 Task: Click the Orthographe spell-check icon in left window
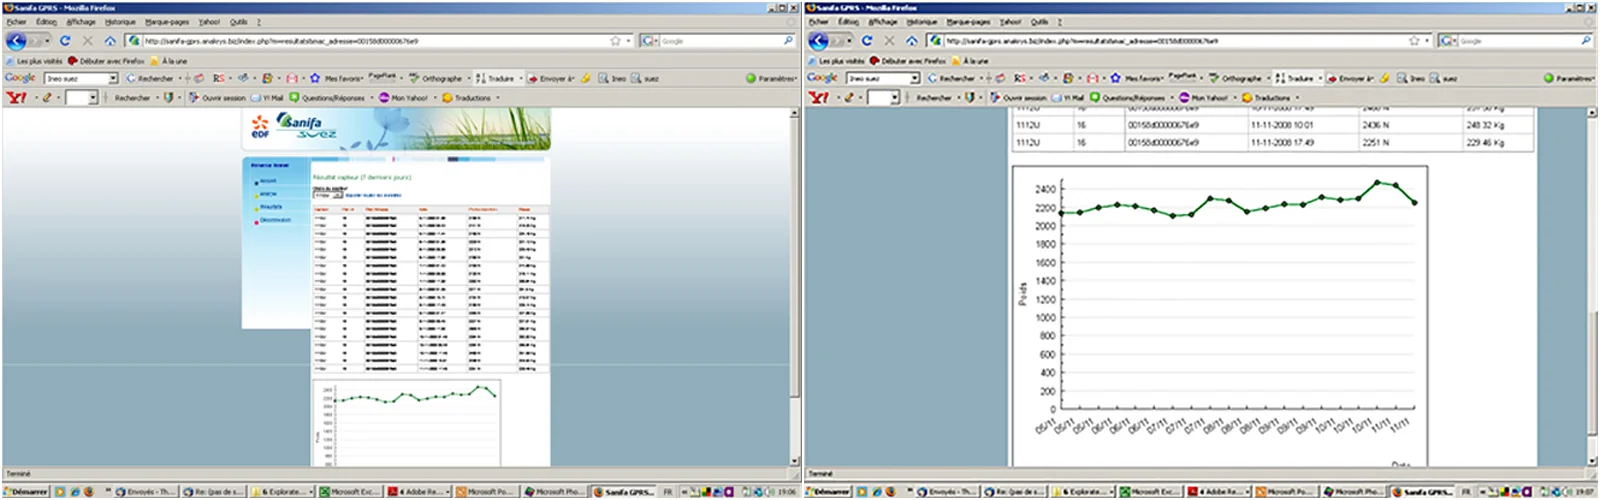(x=414, y=78)
